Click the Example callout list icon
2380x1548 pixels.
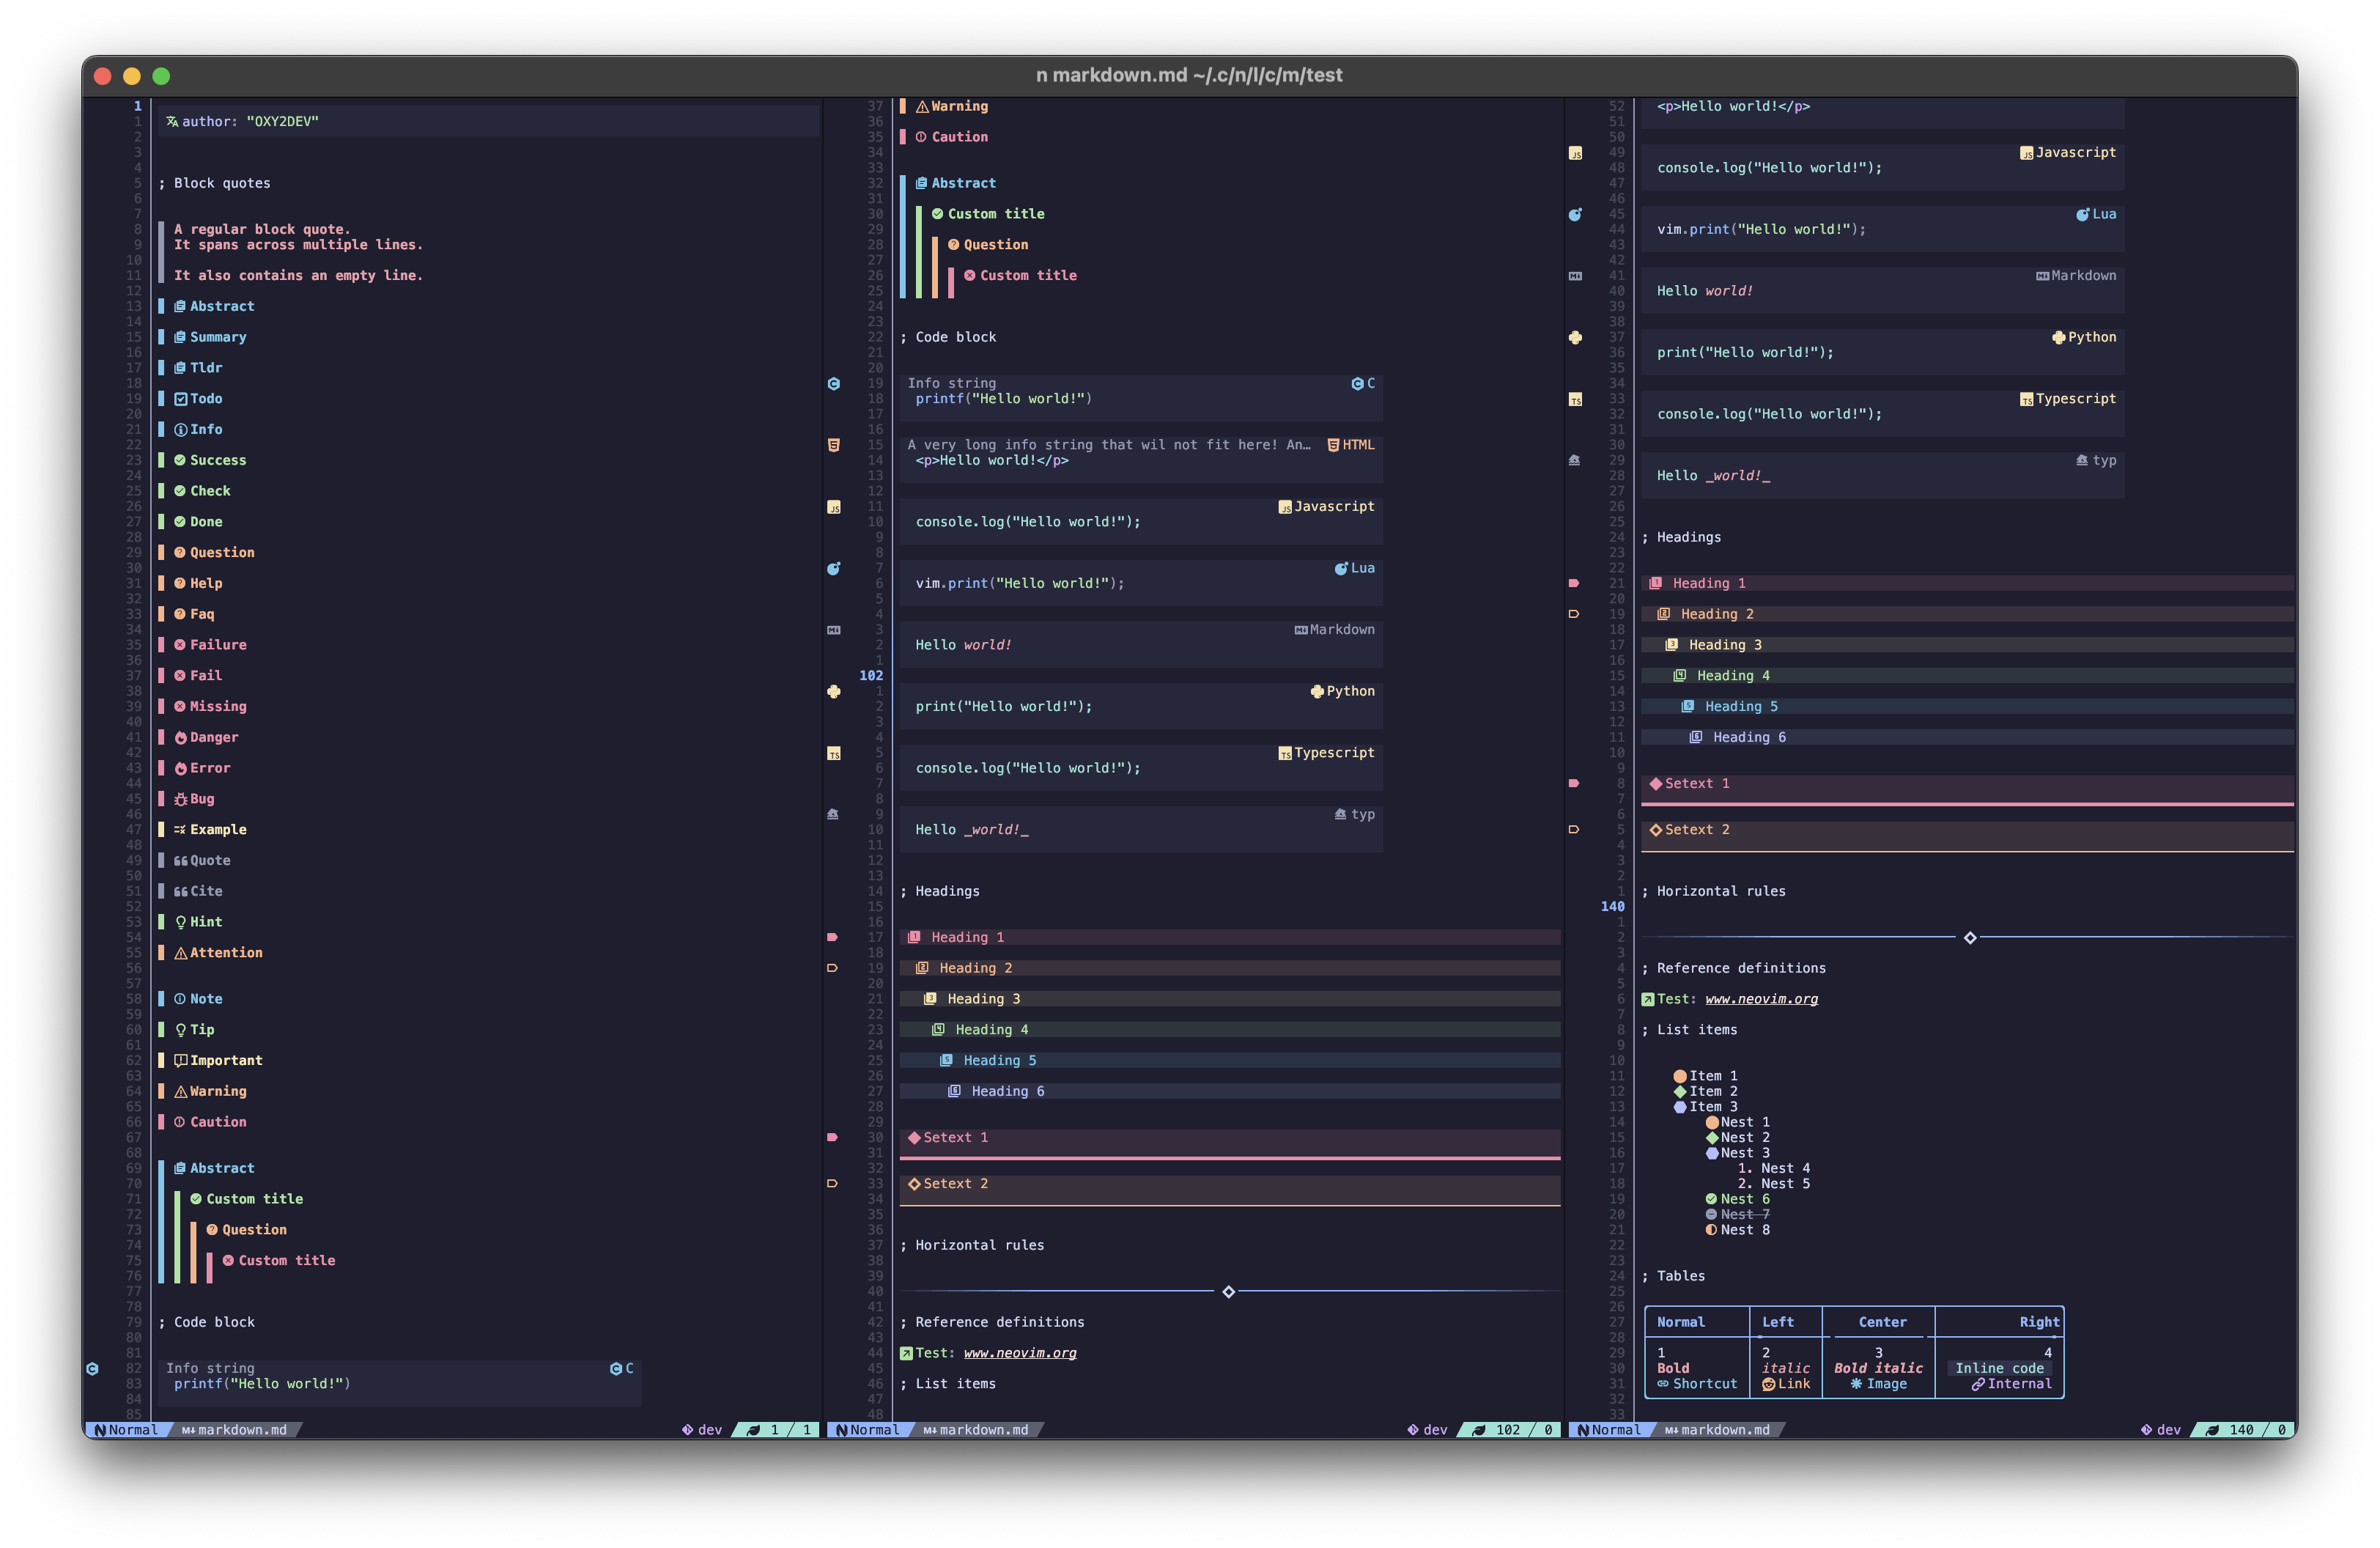(x=180, y=830)
